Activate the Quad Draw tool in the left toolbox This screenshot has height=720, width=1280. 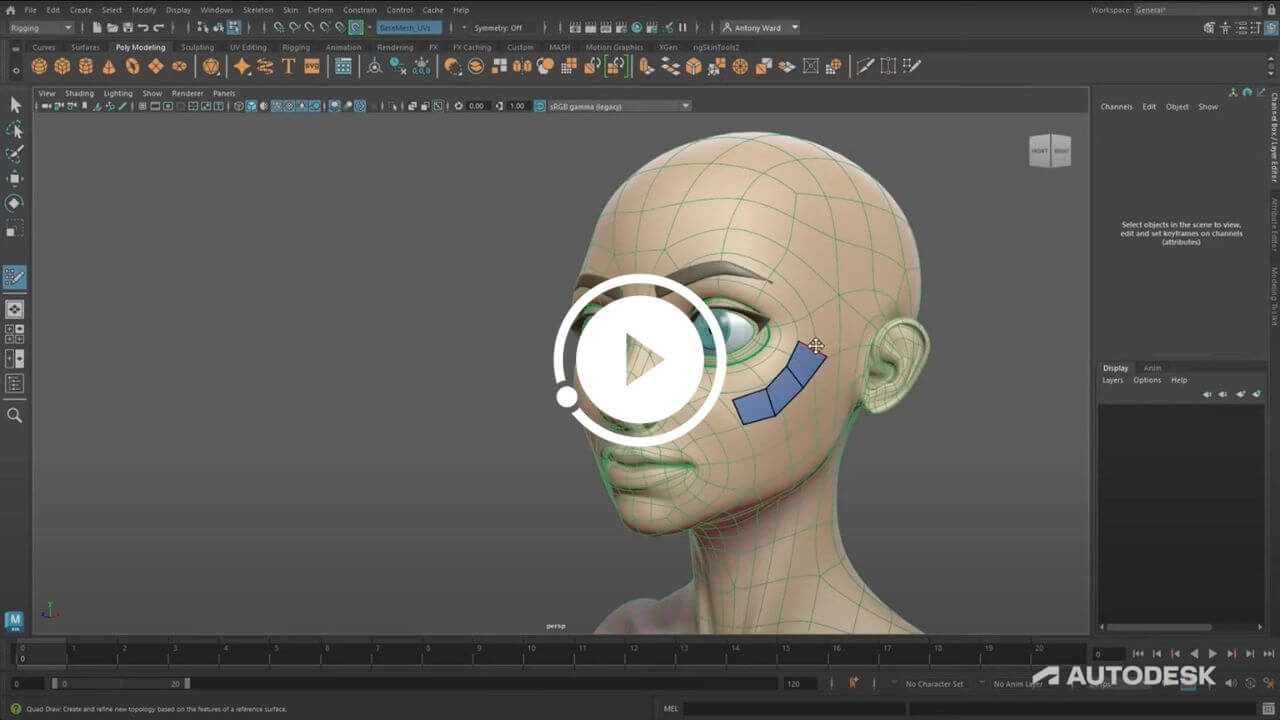pyautogui.click(x=14, y=277)
